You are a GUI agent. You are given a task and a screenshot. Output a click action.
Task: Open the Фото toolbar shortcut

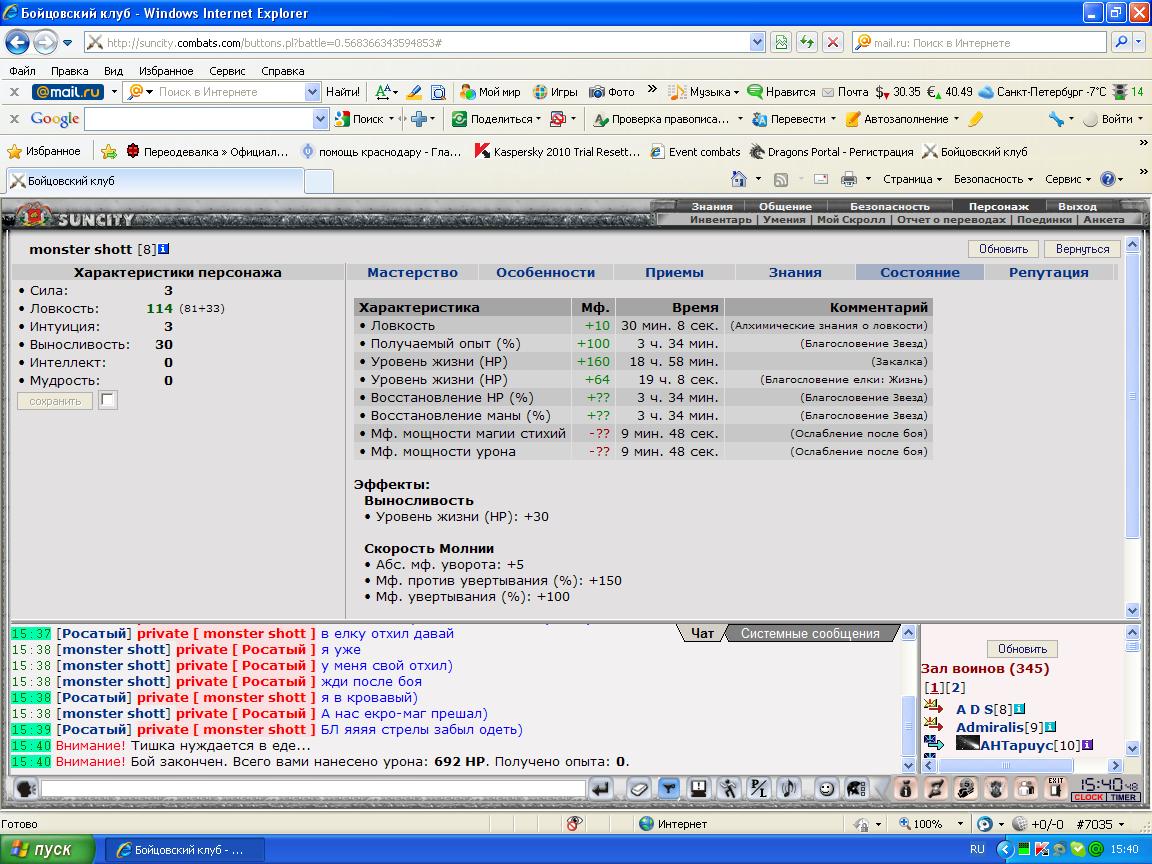[x=612, y=92]
